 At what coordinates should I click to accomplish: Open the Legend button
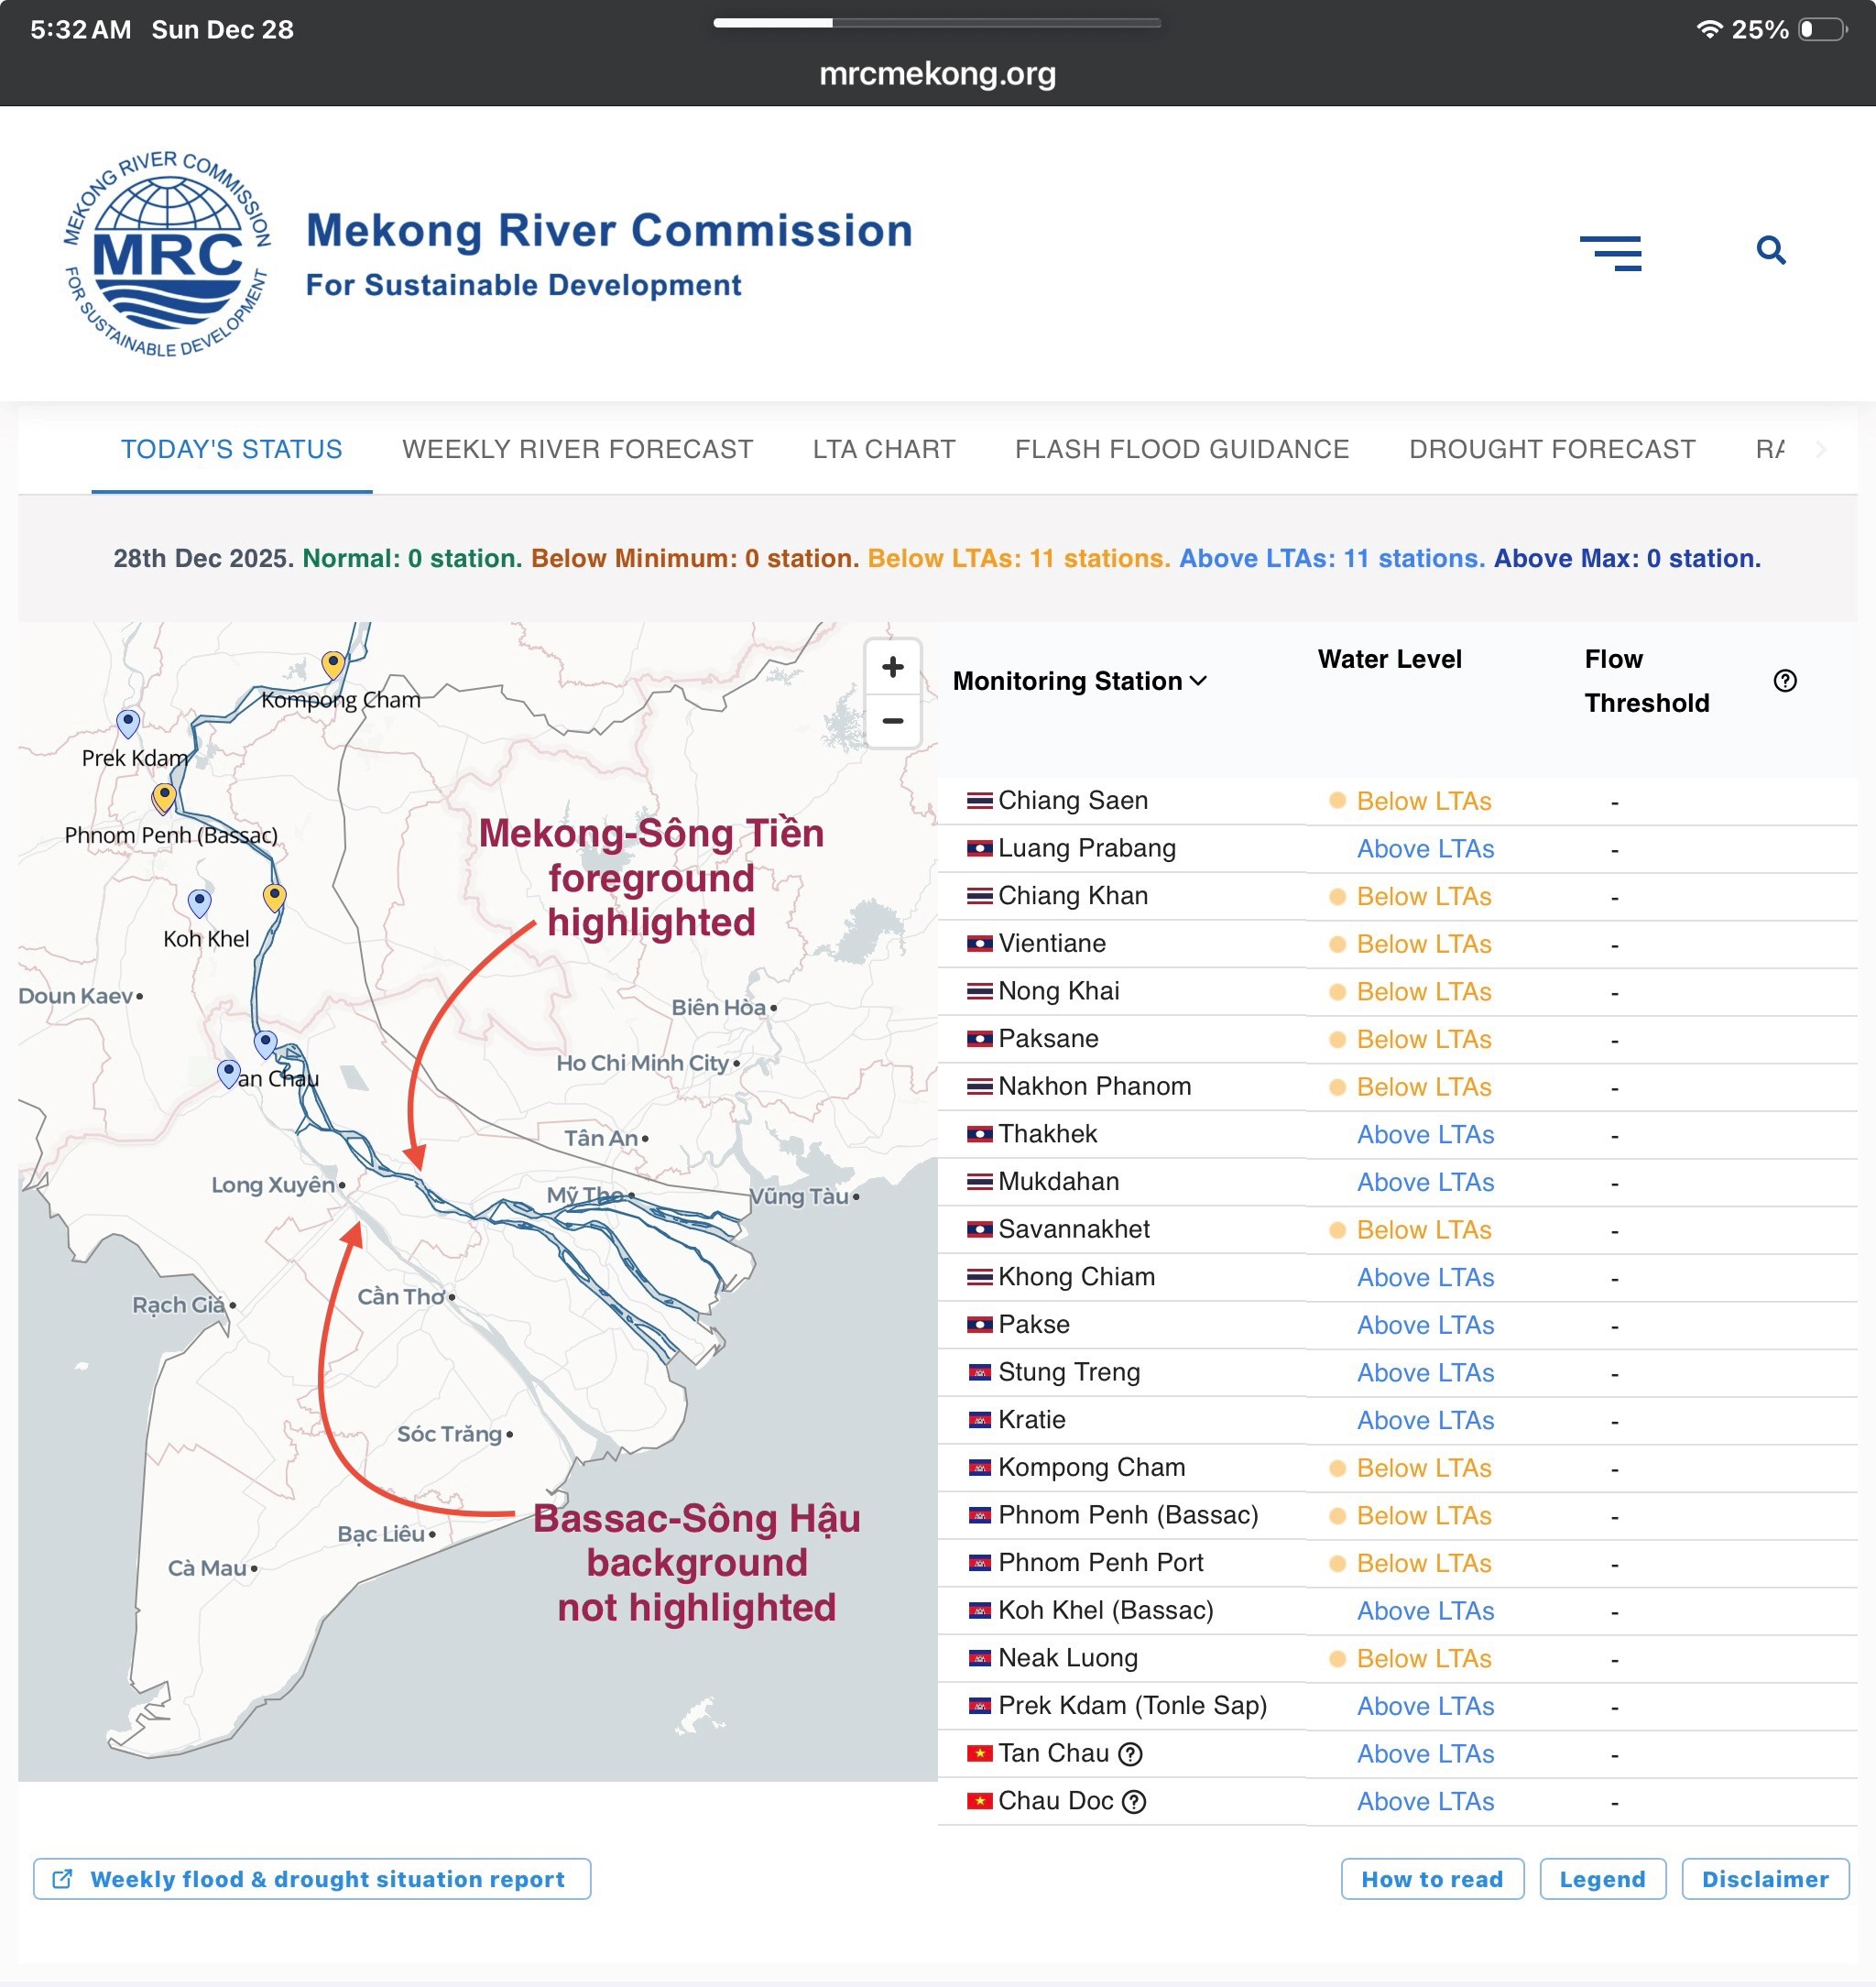pos(1601,1879)
